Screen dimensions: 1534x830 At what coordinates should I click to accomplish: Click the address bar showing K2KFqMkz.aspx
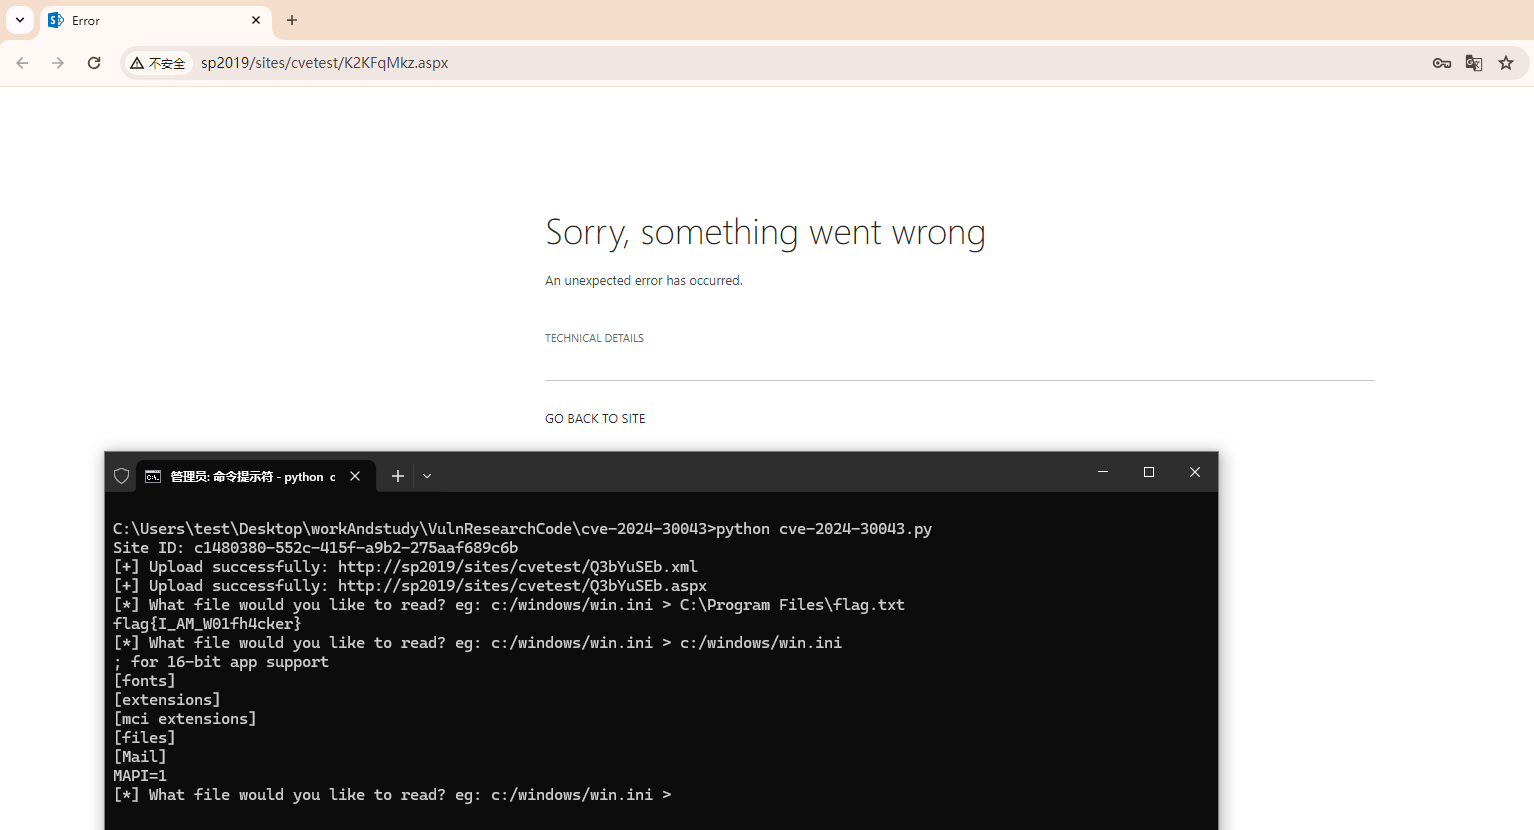point(325,62)
